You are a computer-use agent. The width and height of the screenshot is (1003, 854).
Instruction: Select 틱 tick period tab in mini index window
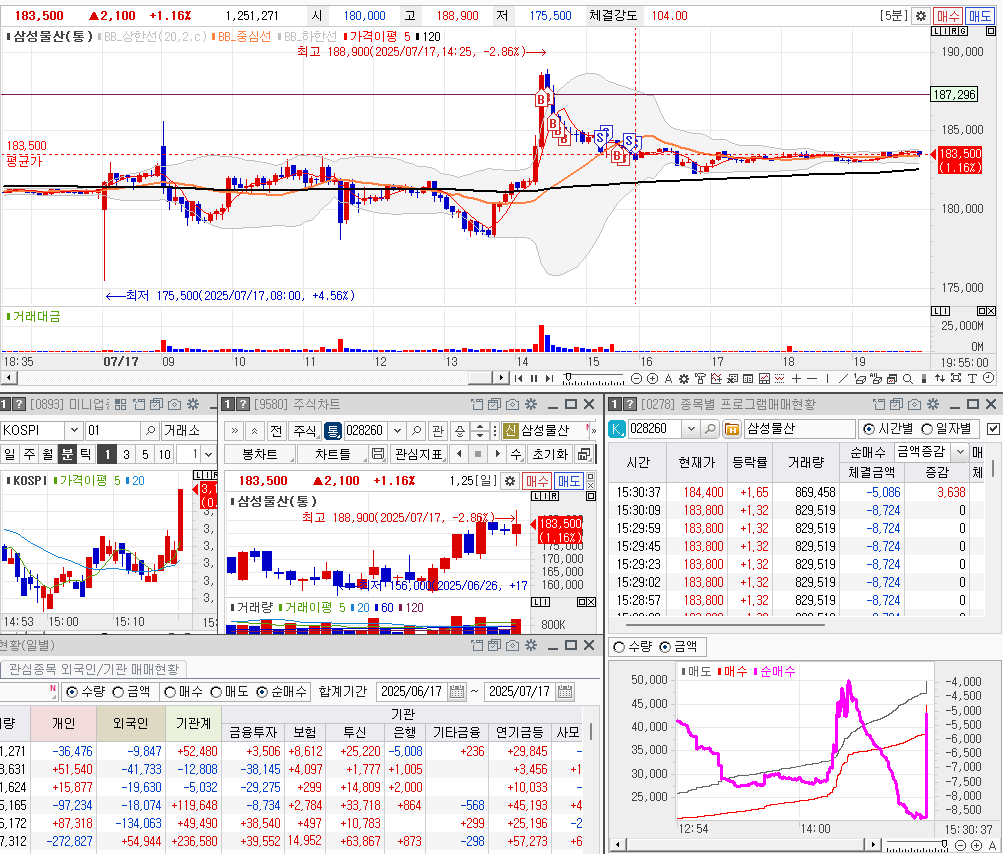[x=86, y=454]
